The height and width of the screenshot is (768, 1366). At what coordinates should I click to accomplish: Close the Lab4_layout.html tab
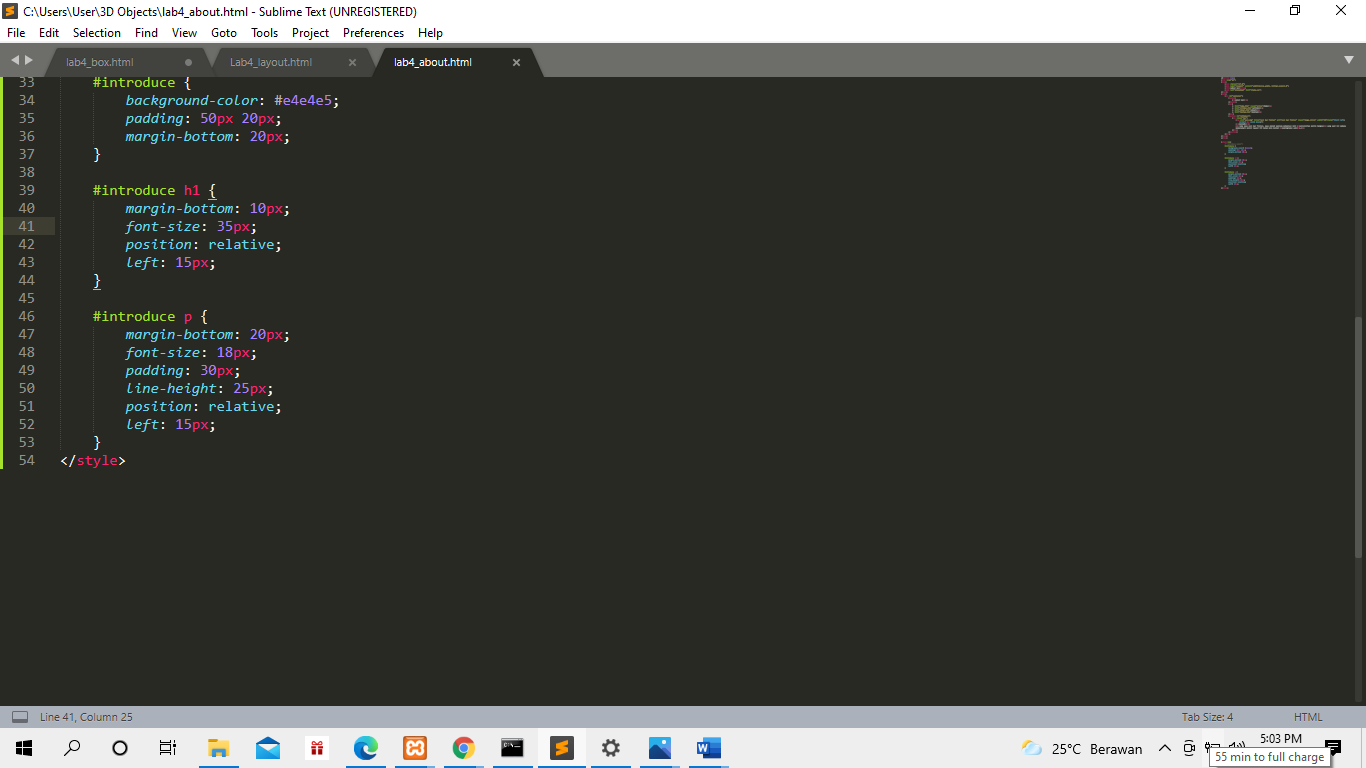[352, 62]
